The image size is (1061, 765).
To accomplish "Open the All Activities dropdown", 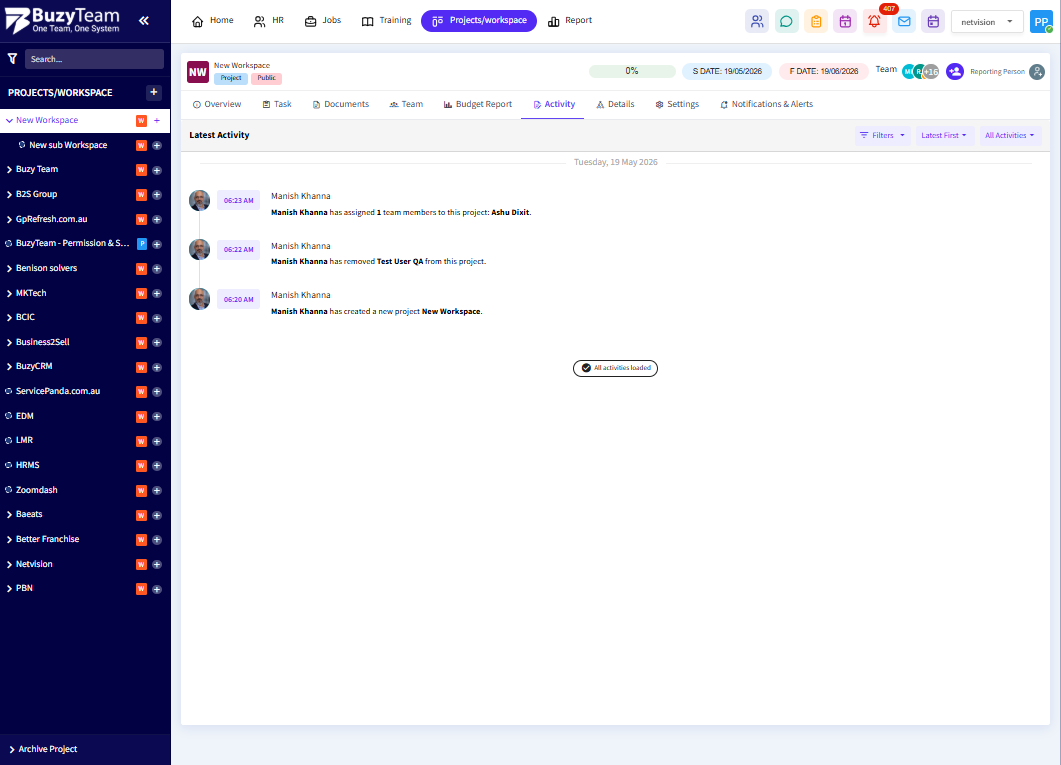I will [x=1010, y=135].
